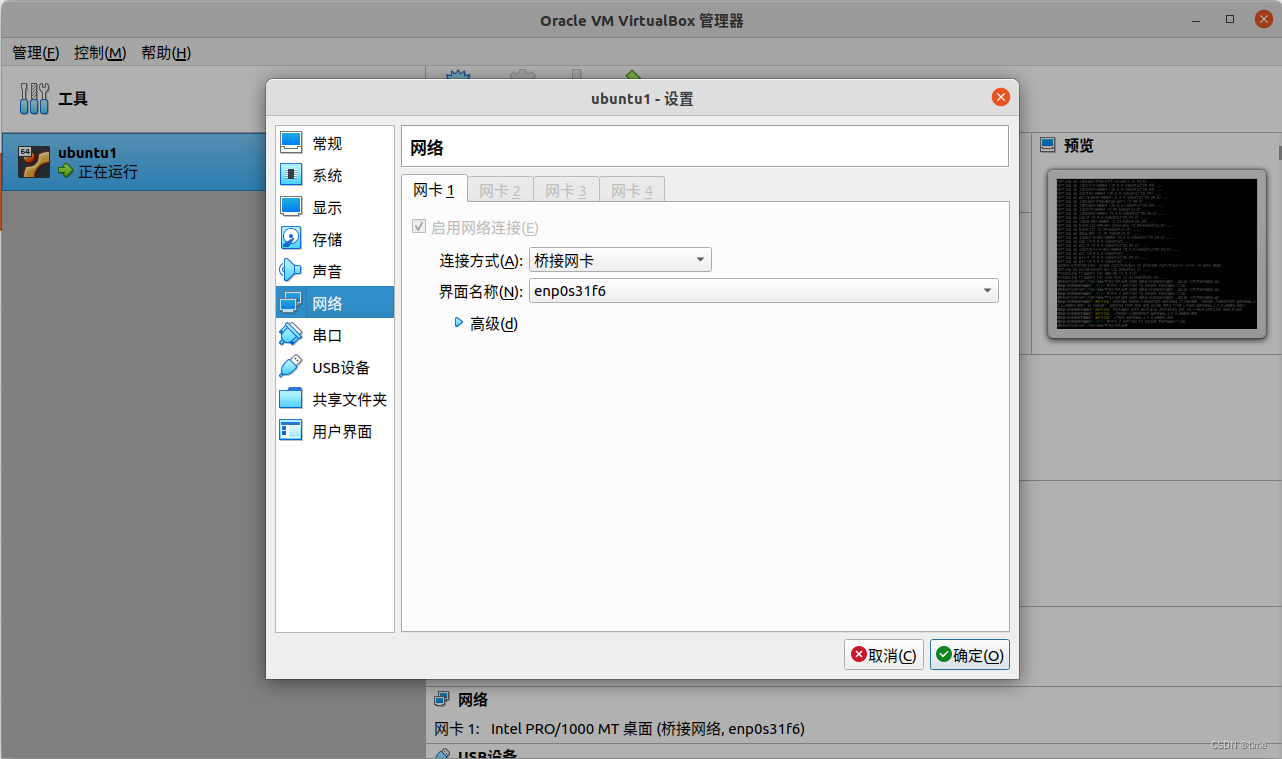Open the 连接方式 dropdown showing 桥接网卡
Viewport: 1282px width, 759px height.
[x=620, y=260]
